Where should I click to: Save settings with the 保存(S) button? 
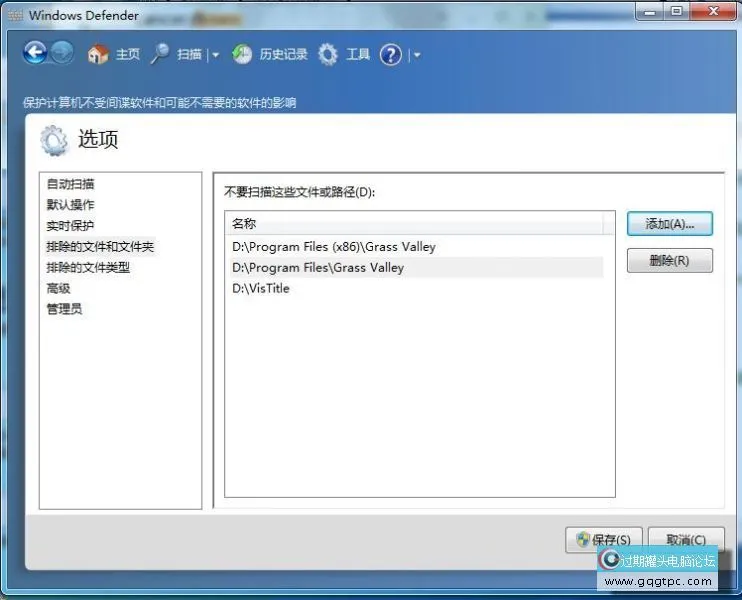[x=604, y=539]
